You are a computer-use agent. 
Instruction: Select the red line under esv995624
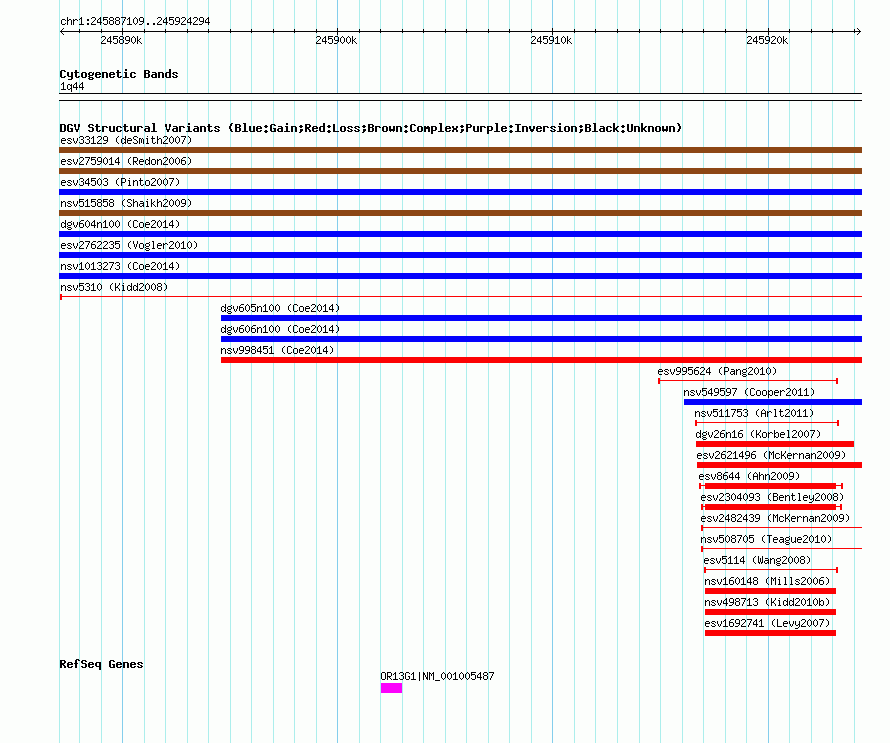pyautogui.click(x=748, y=380)
